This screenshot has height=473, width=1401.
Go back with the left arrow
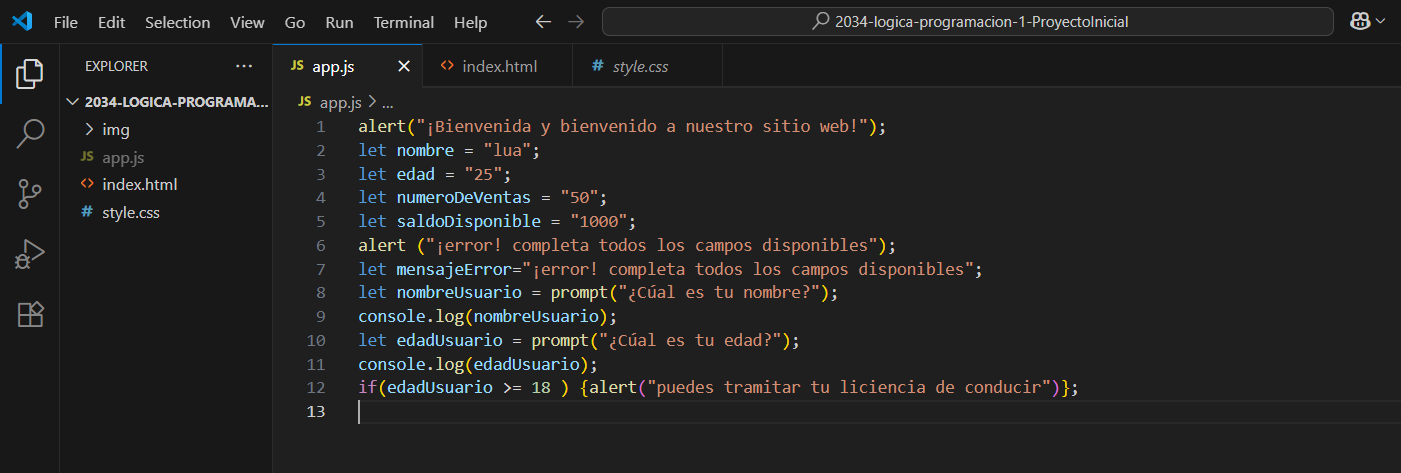coord(543,21)
